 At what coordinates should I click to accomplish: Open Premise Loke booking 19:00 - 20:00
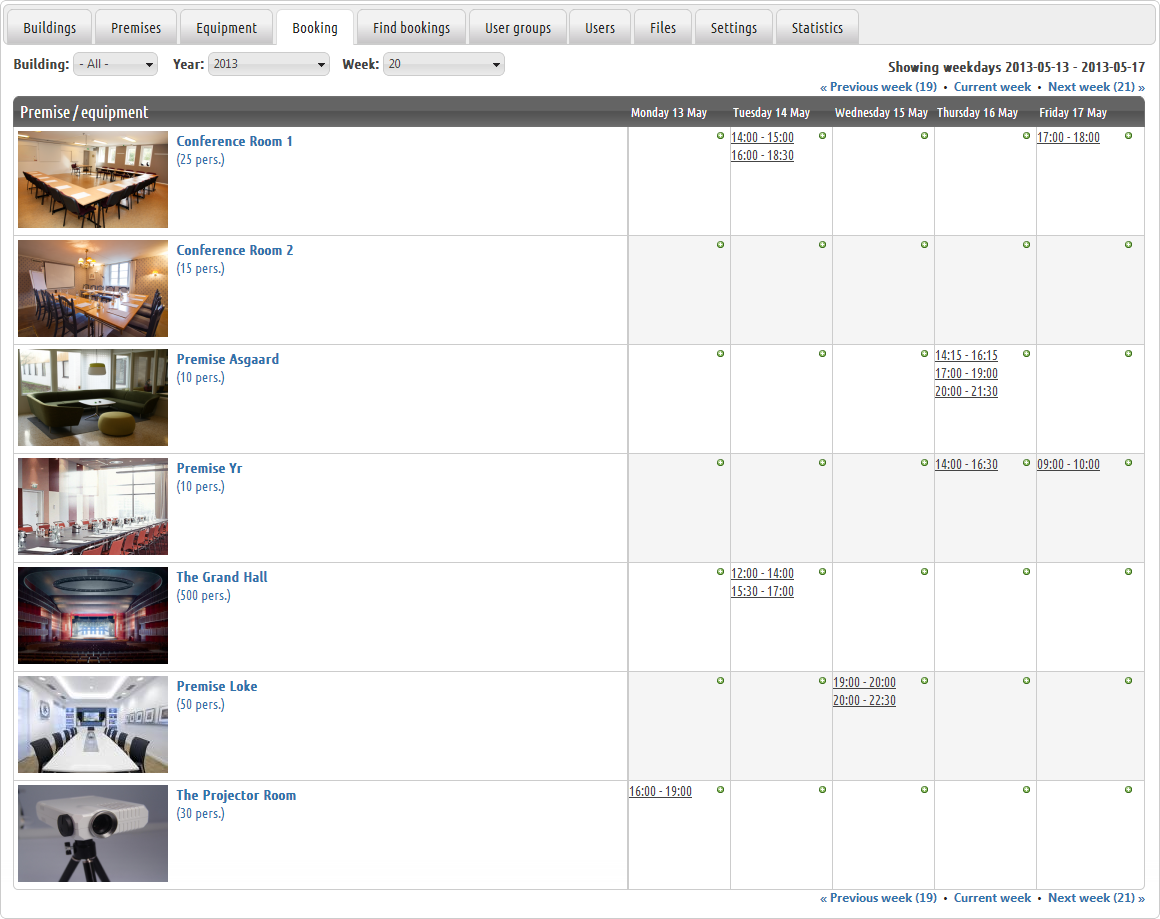864,682
